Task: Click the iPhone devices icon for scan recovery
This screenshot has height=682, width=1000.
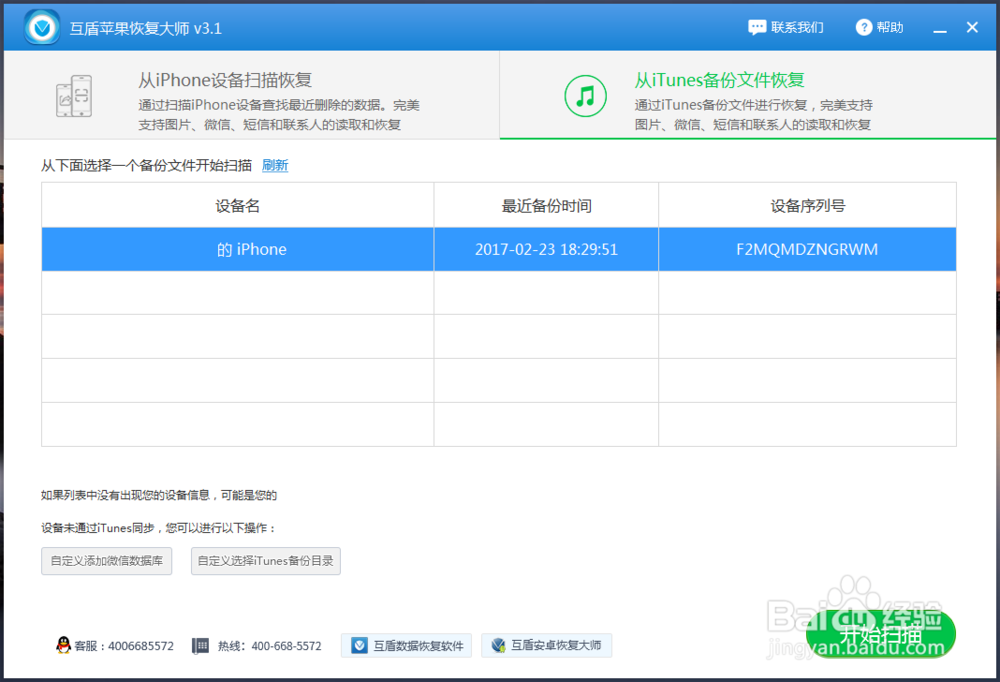Action: [x=74, y=95]
